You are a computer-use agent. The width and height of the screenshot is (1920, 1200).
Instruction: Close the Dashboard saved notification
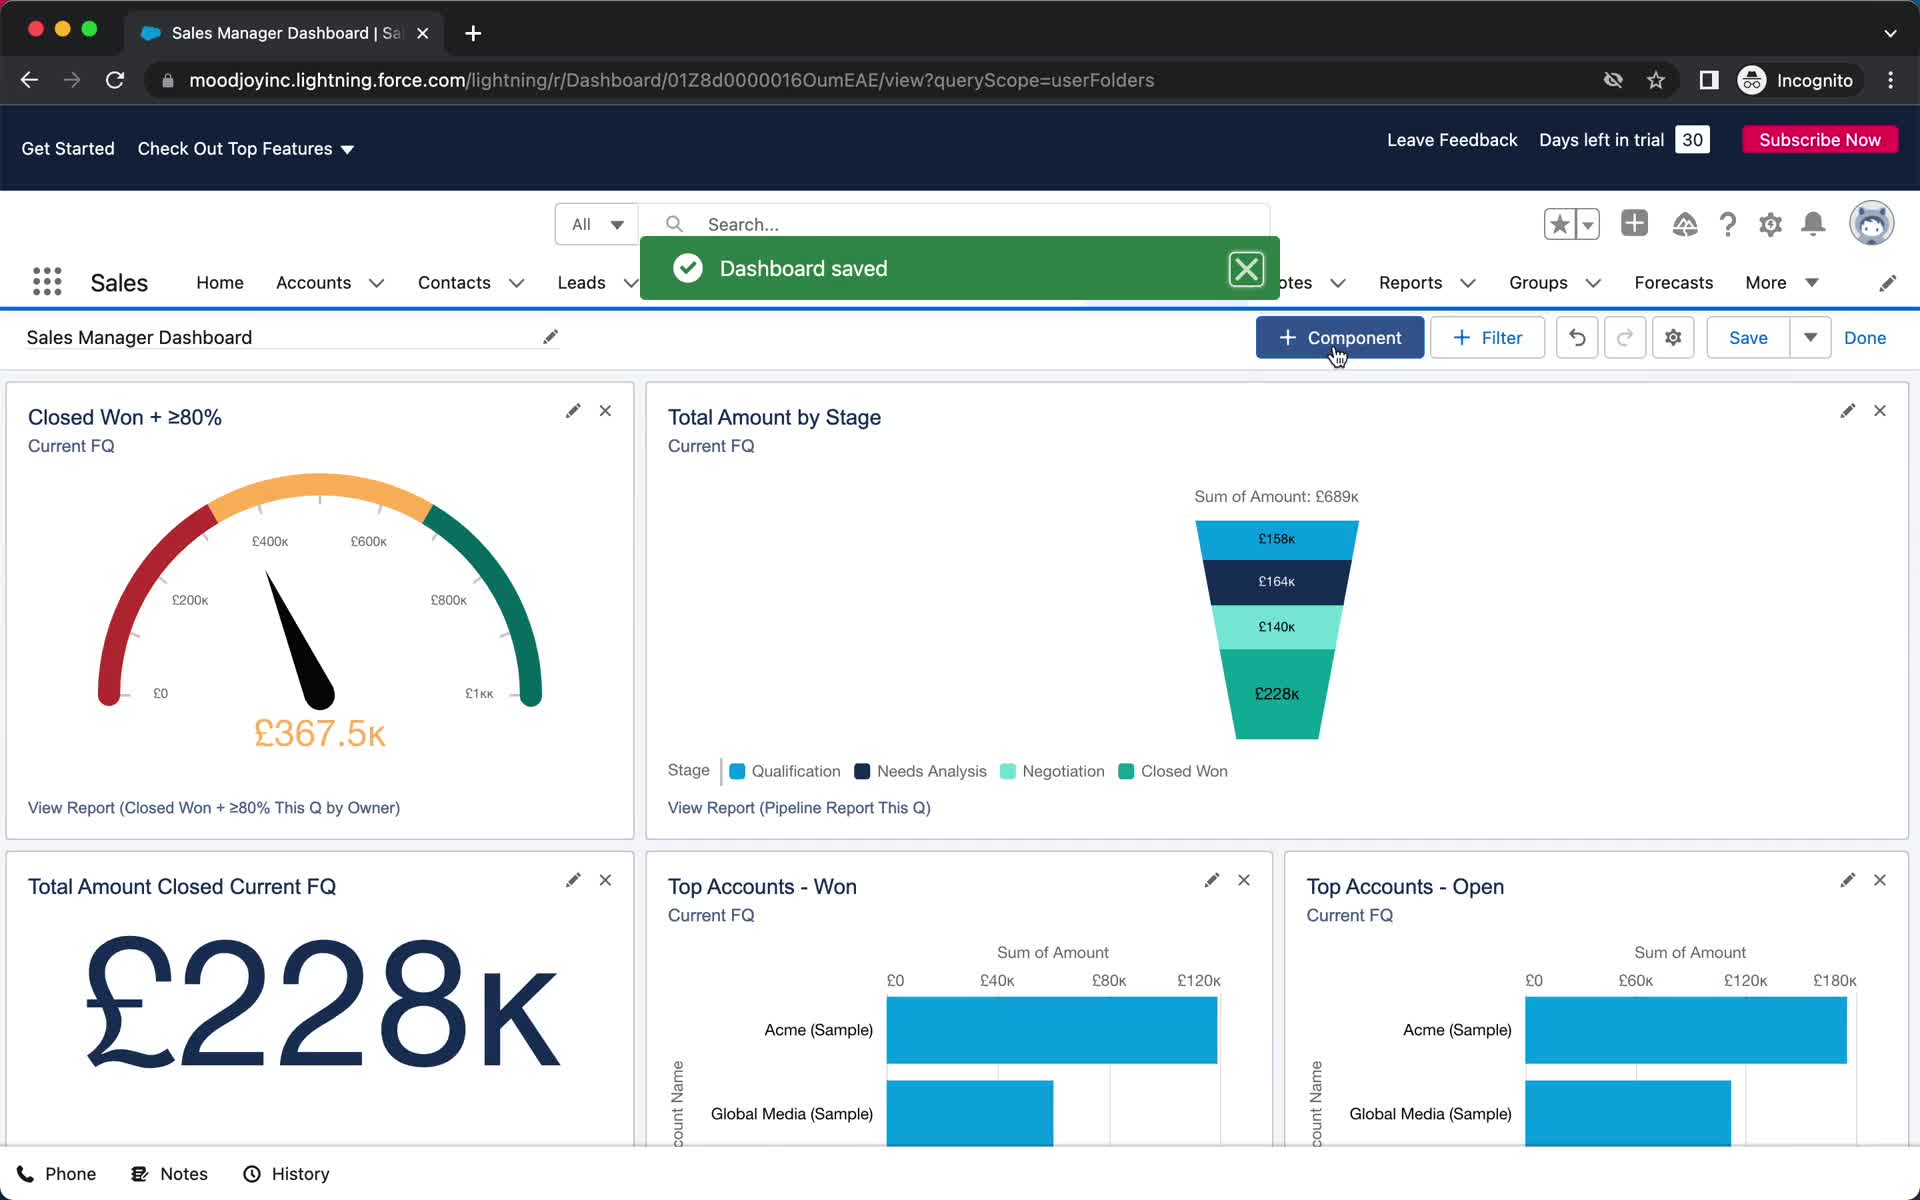[1245, 268]
